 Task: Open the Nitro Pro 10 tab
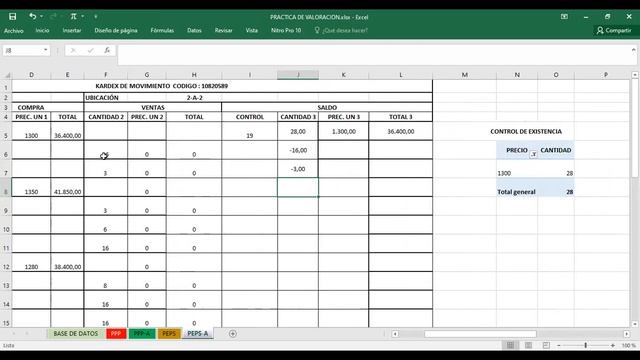point(286,31)
